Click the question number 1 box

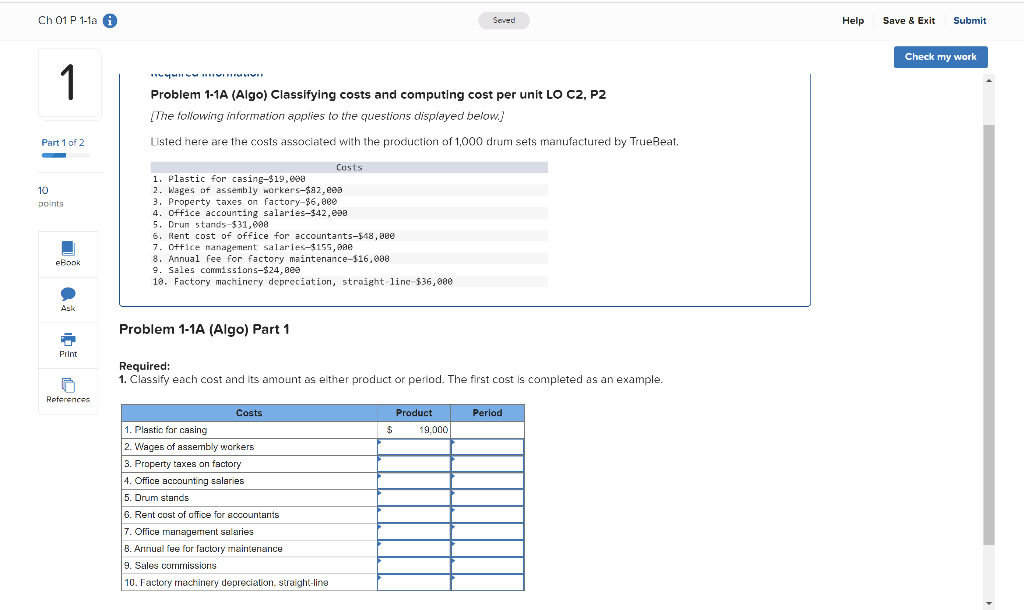(70, 84)
